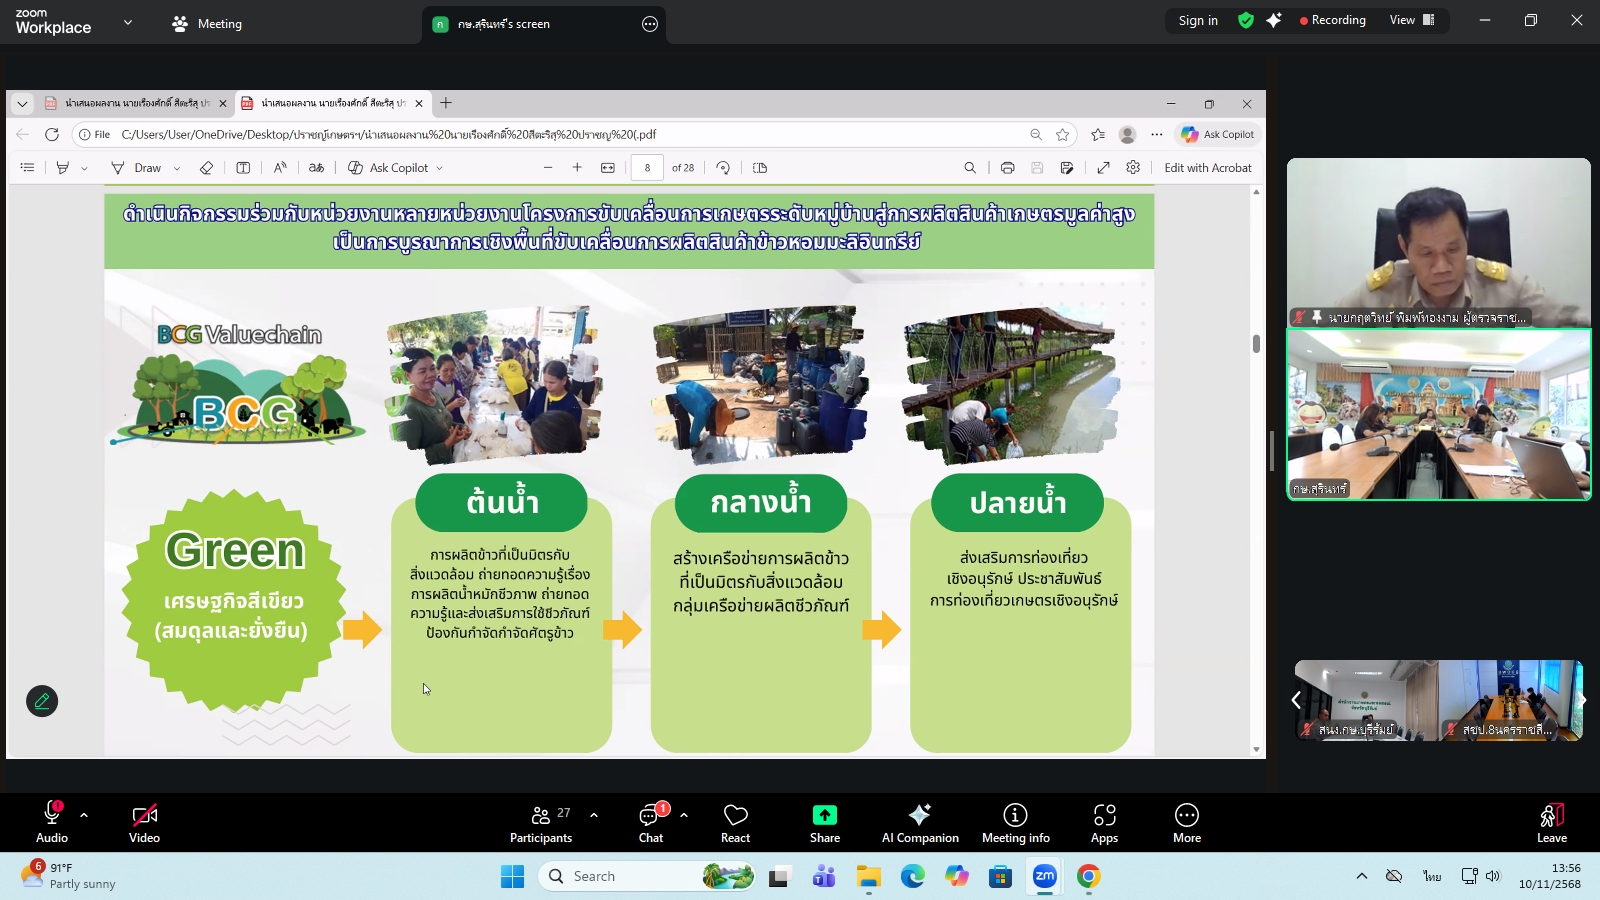Toggle fit-to-width page view in the PDF
The width and height of the screenshot is (1600, 900).
tap(608, 167)
